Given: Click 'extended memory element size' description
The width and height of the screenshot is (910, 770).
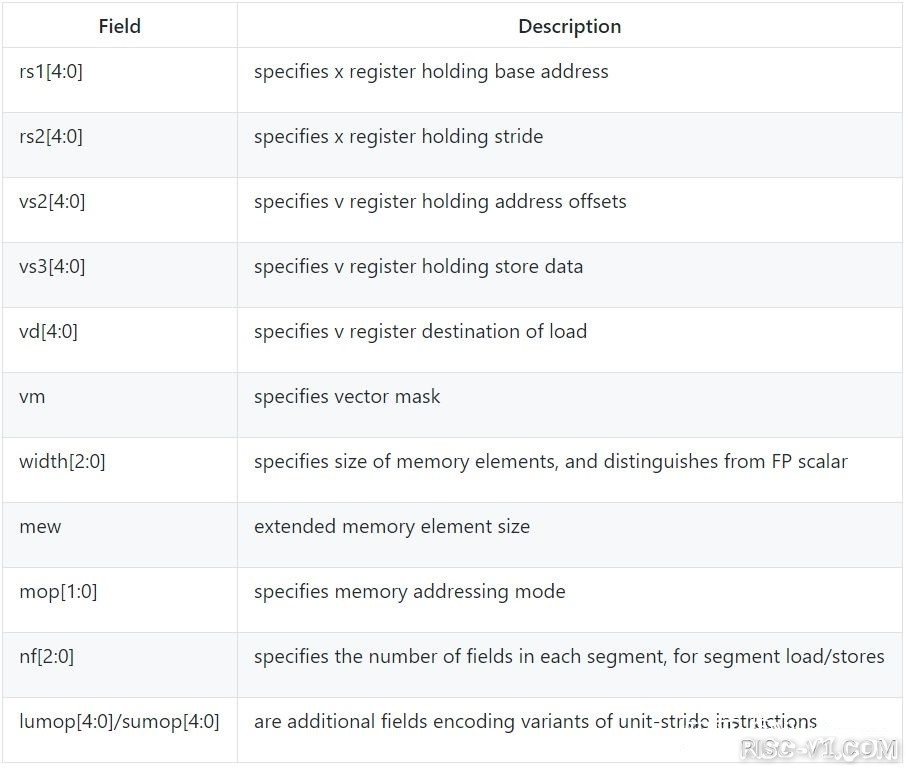Looking at the screenshot, I should [x=392, y=526].
